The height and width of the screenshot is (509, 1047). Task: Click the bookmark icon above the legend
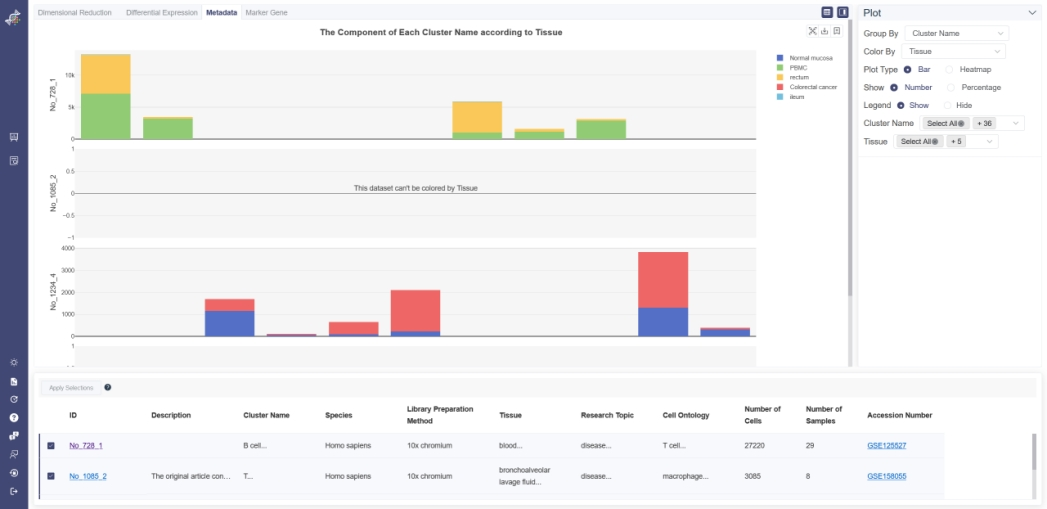tap(836, 31)
